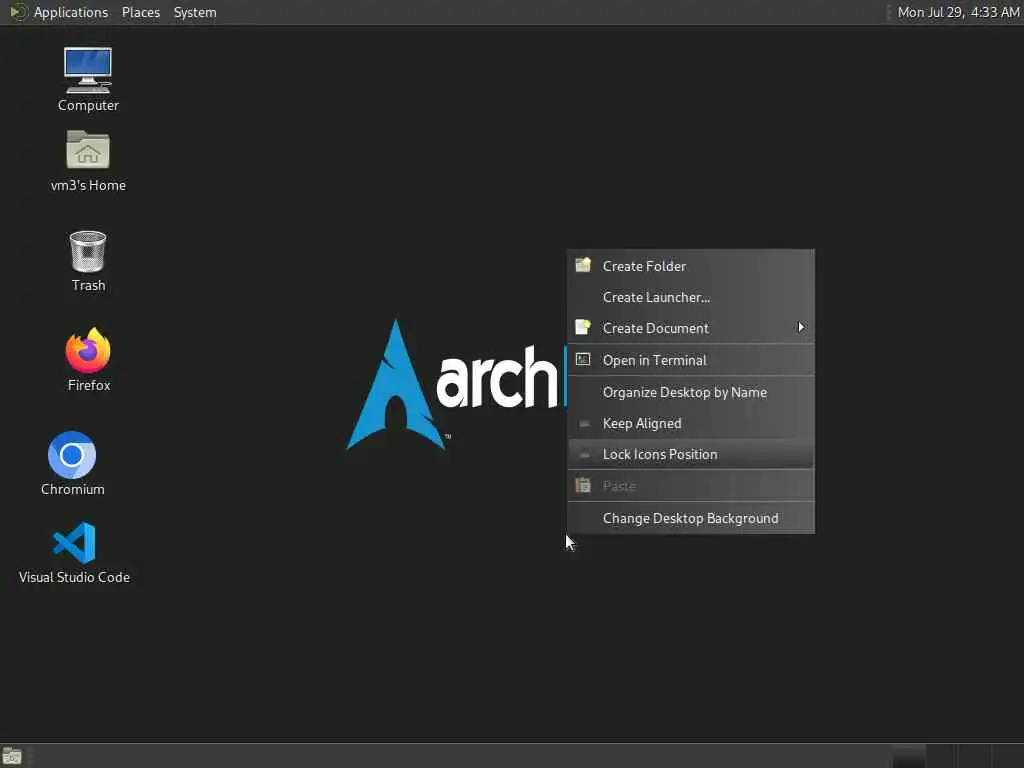Click the Applications menu logo icon
The image size is (1024, 768).
(x=18, y=12)
